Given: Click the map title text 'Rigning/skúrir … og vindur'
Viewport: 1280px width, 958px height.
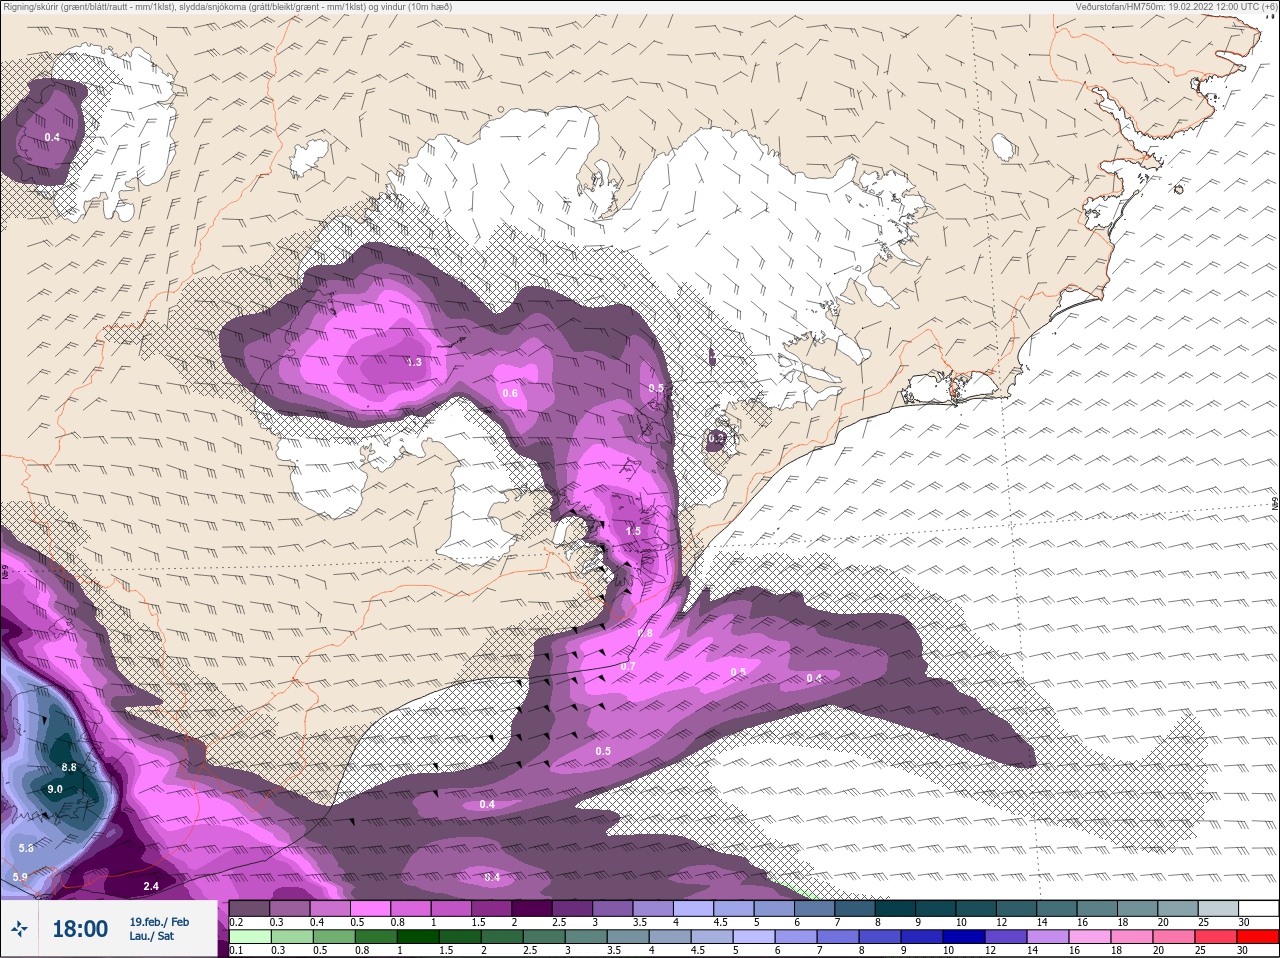Looking at the screenshot, I should [x=227, y=7].
